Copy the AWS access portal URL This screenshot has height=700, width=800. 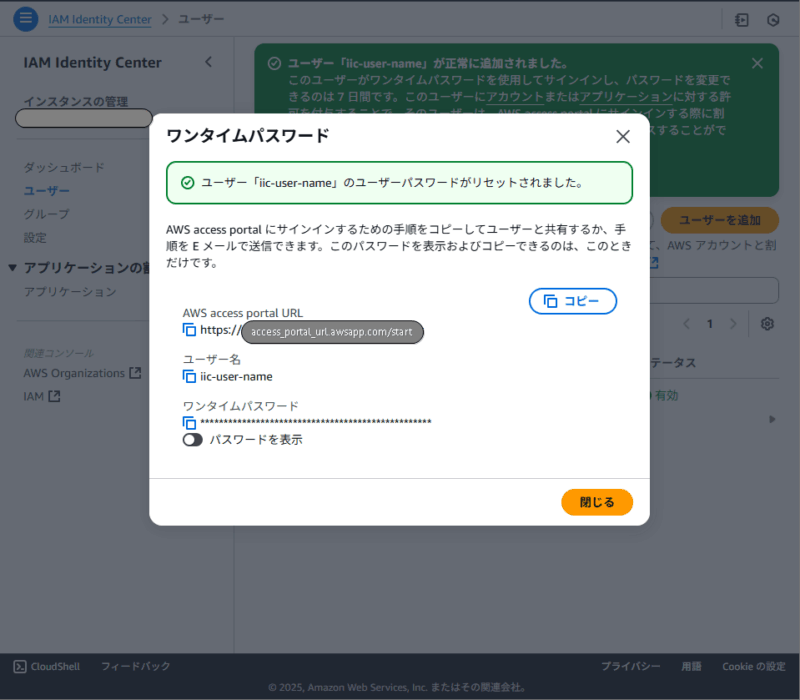click(x=189, y=330)
